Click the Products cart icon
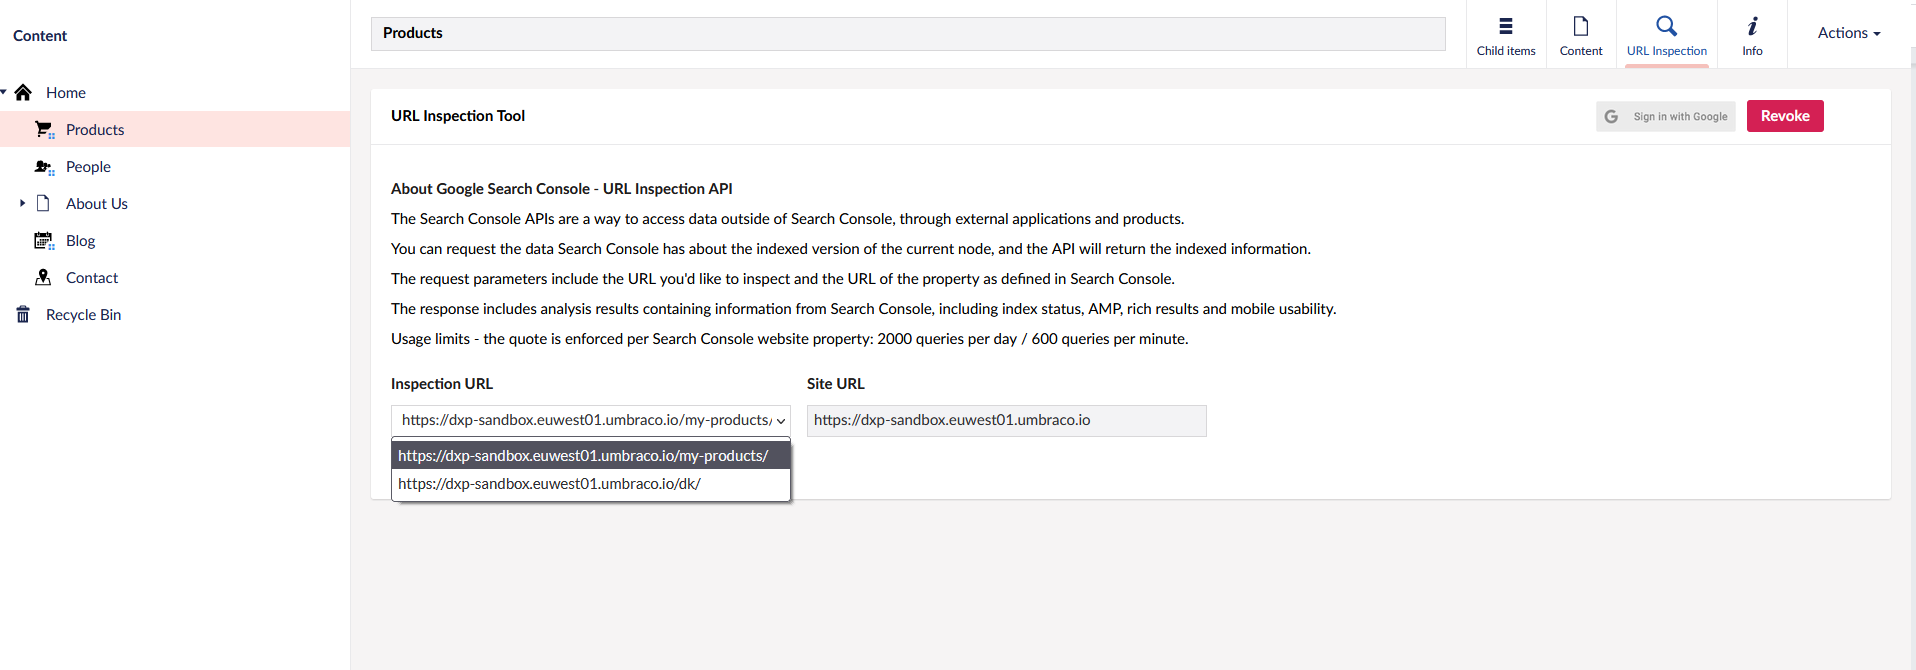The height and width of the screenshot is (670, 1916). 44,130
